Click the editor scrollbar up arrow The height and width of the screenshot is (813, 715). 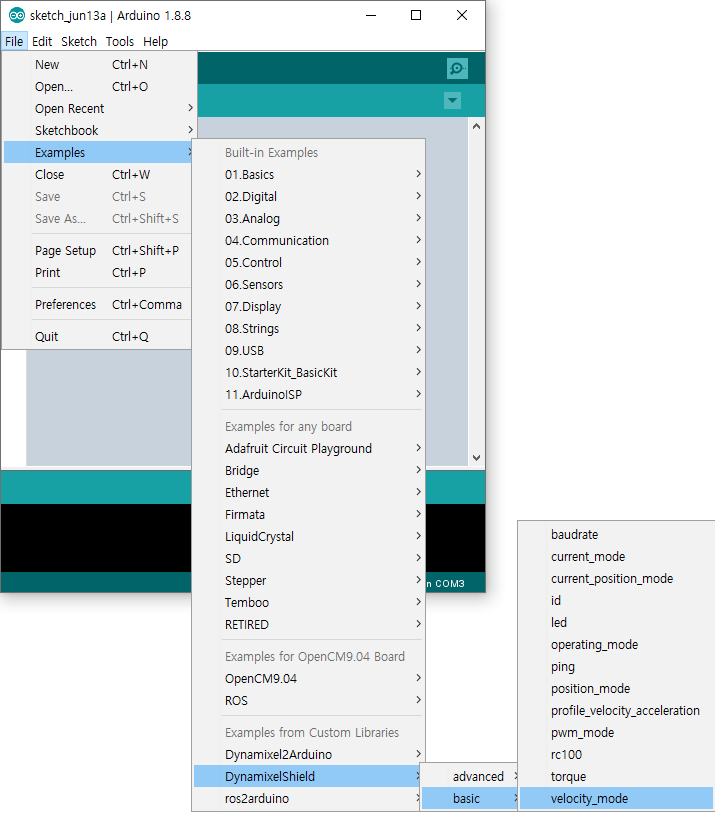(x=476, y=127)
